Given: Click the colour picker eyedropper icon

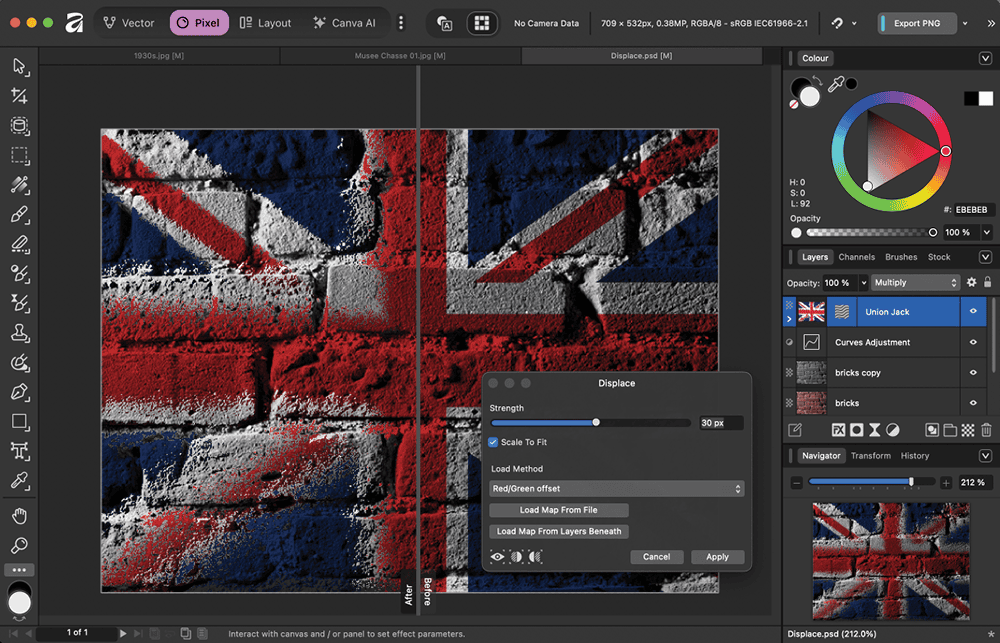Looking at the screenshot, I should (836, 85).
